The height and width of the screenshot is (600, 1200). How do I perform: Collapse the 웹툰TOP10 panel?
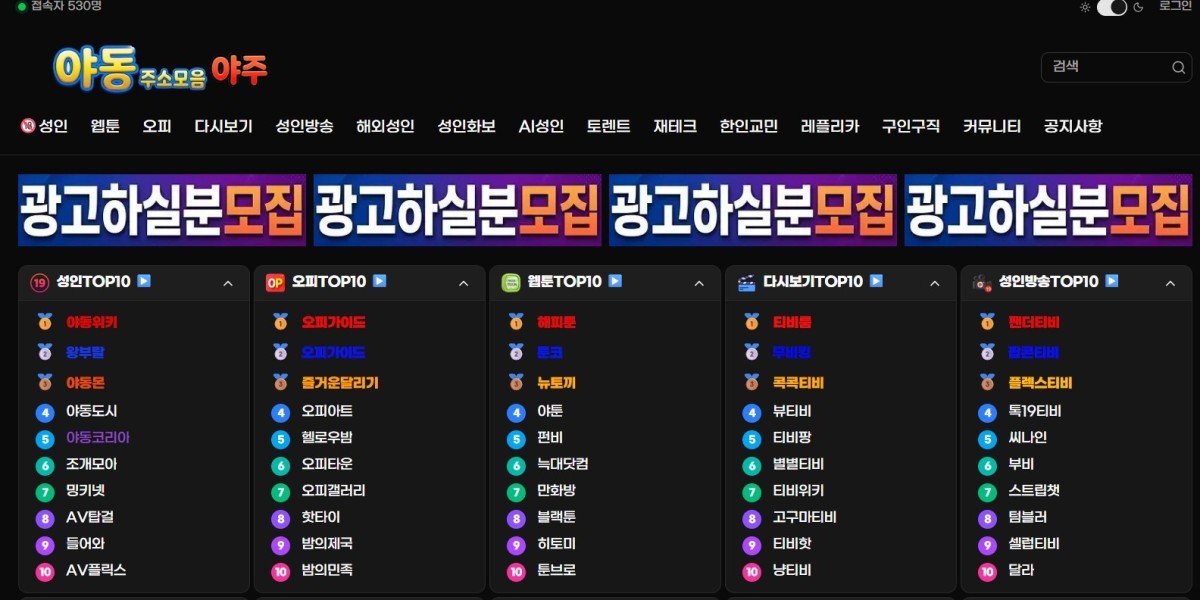(x=699, y=284)
